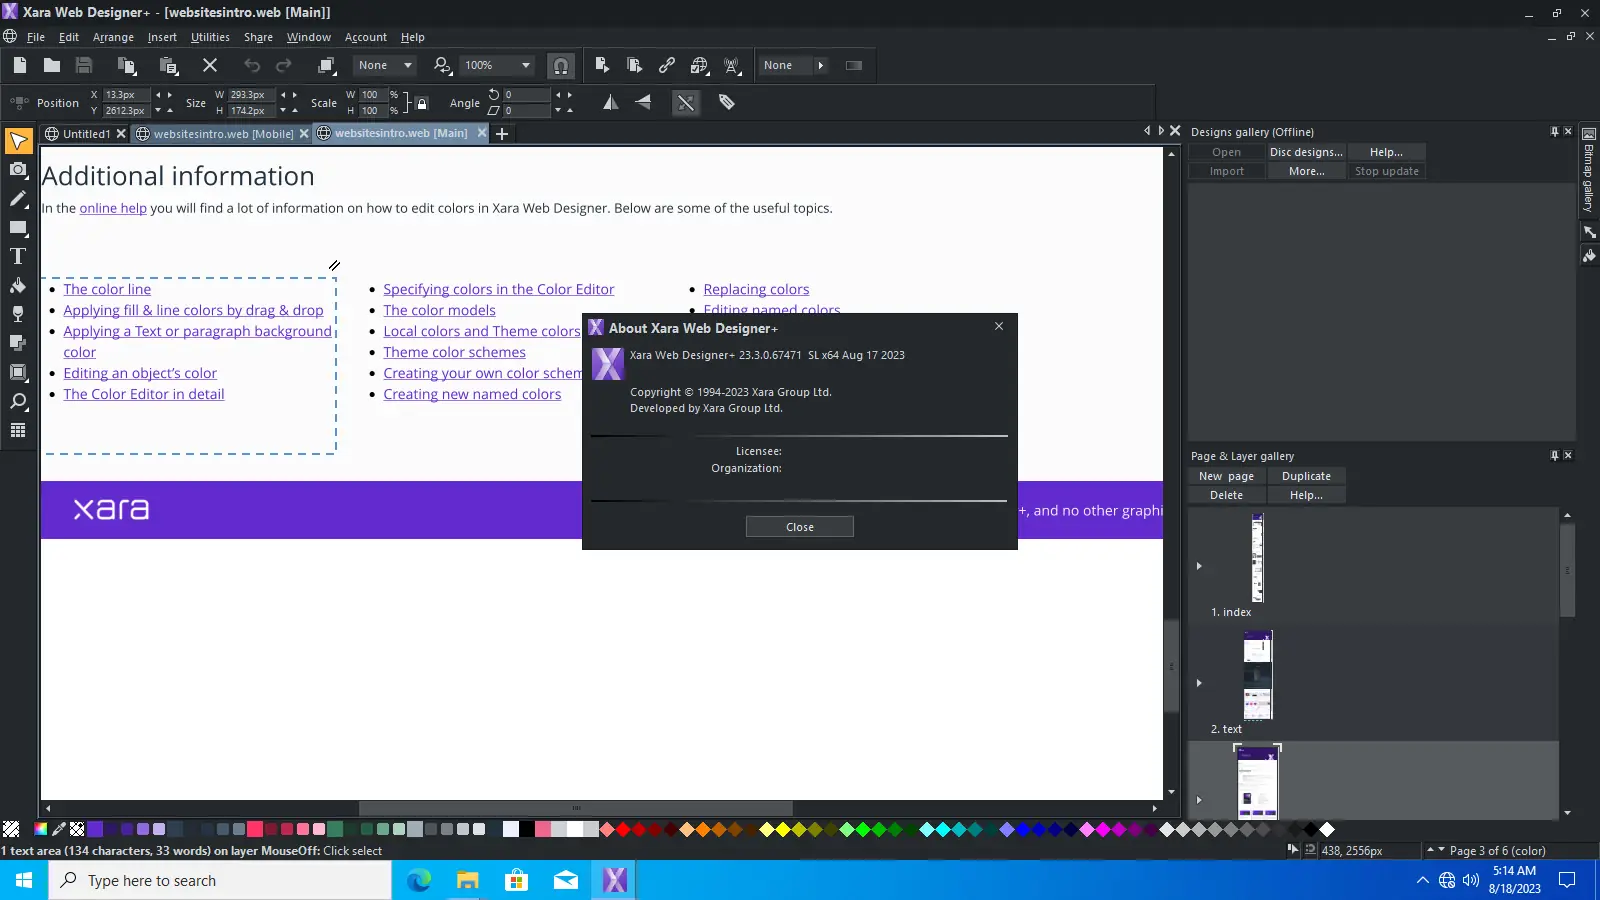This screenshot has width=1600, height=900.
Task: Open the first None dropdown in toolbar
Action: click(385, 66)
